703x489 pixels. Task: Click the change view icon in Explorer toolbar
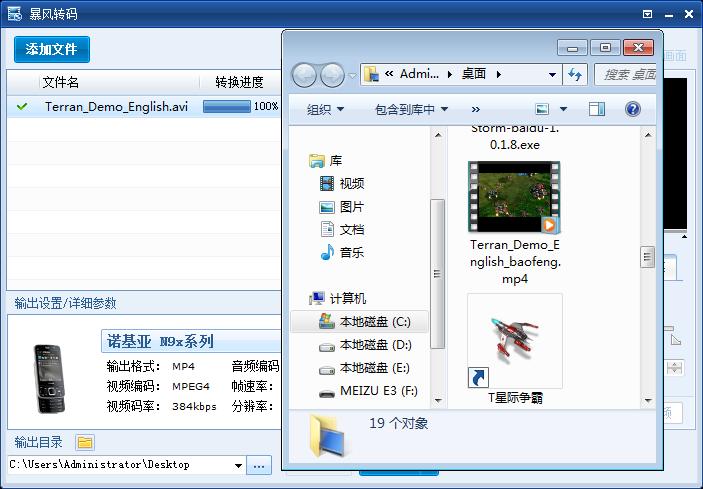click(x=542, y=109)
